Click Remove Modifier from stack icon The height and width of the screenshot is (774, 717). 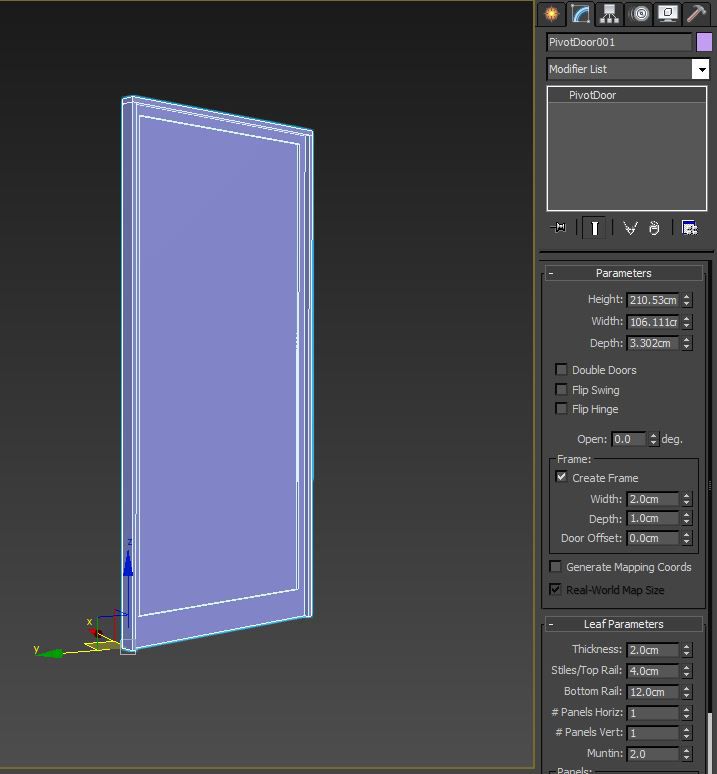point(654,228)
